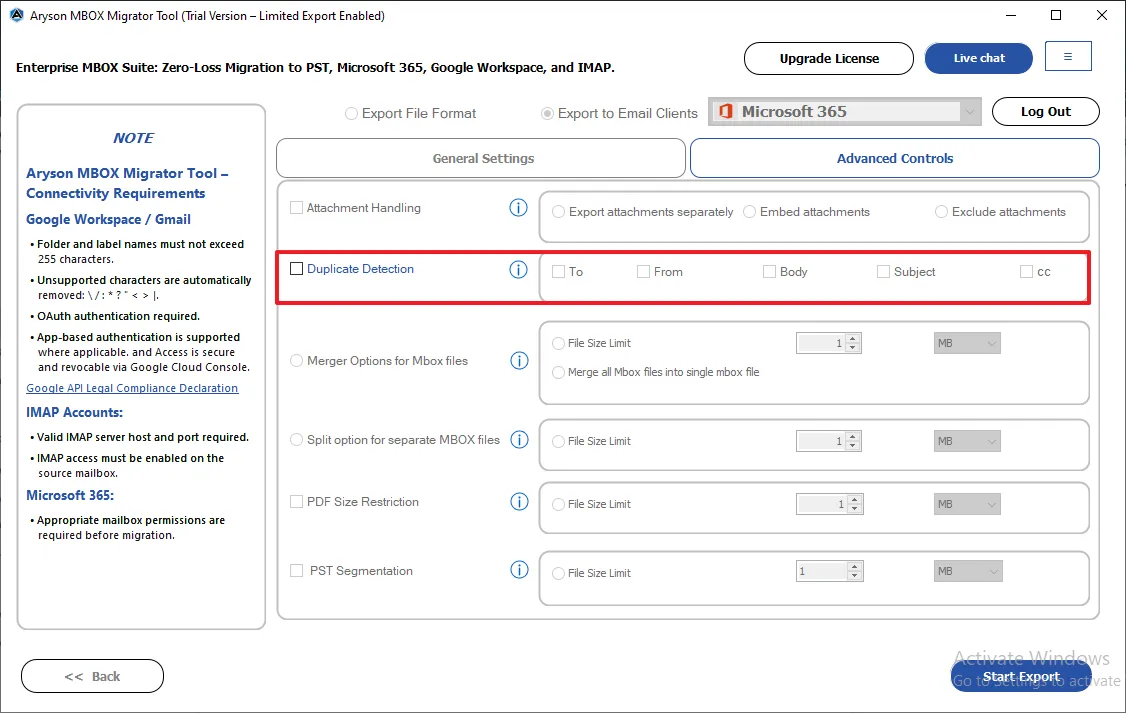This screenshot has width=1126, height=713.
Task: Enable the PST Segmentation checkbox
Action: [296, 570]
